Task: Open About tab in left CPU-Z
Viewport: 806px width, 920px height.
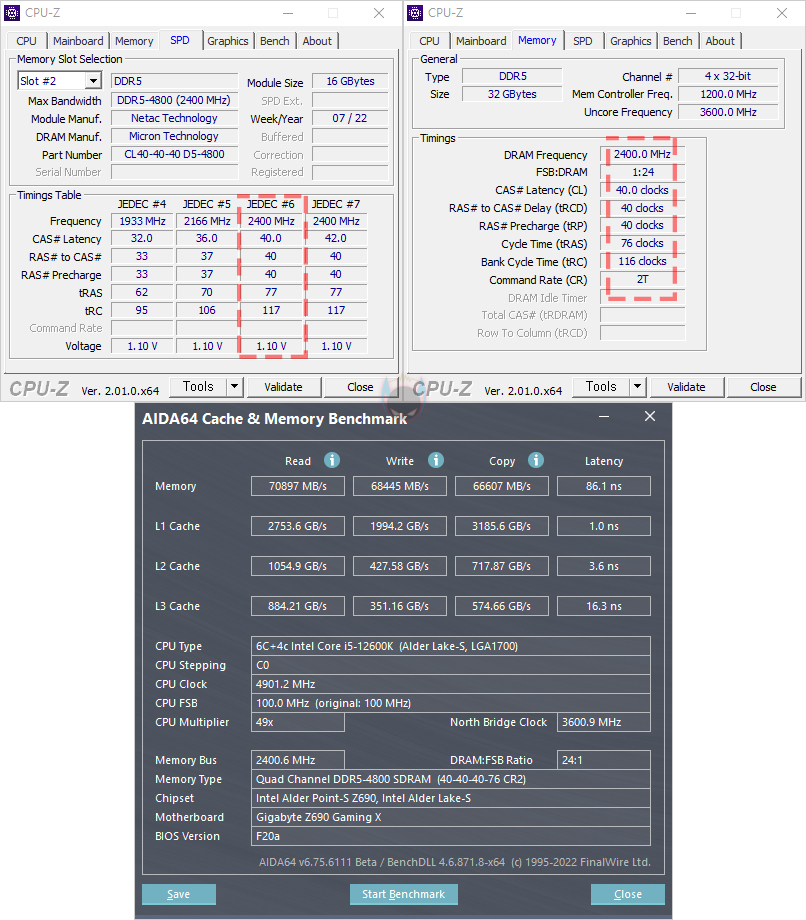Action: tap(317, 41)
